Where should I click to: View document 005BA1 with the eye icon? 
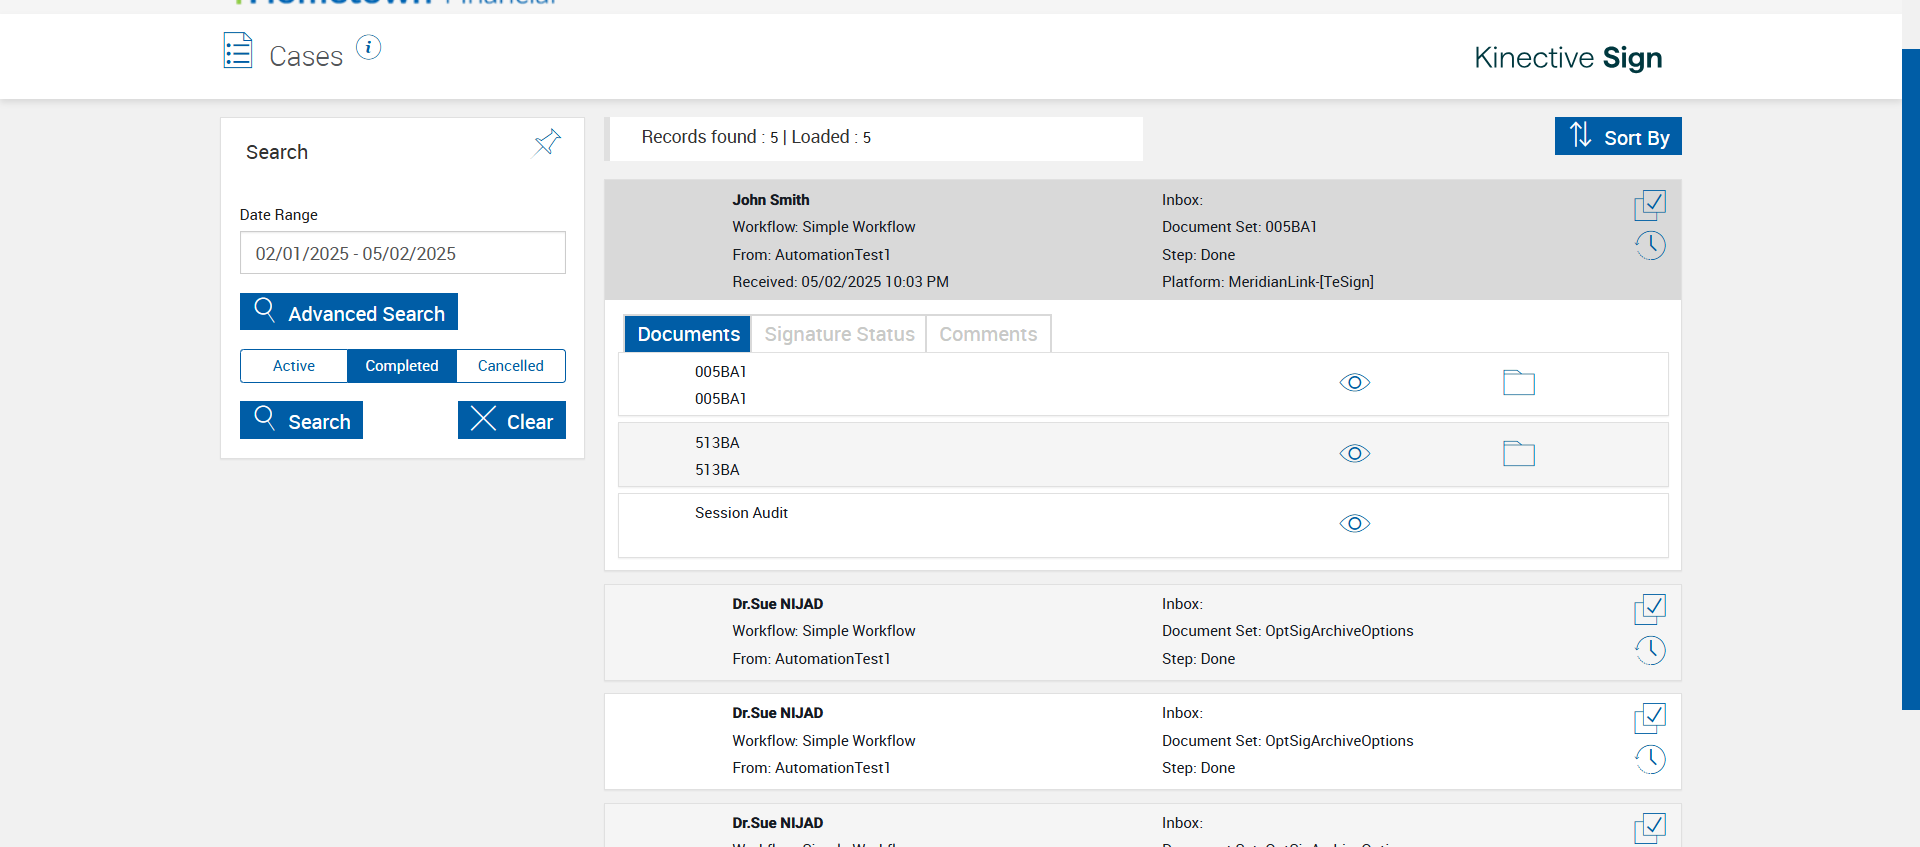point(1354,383)
